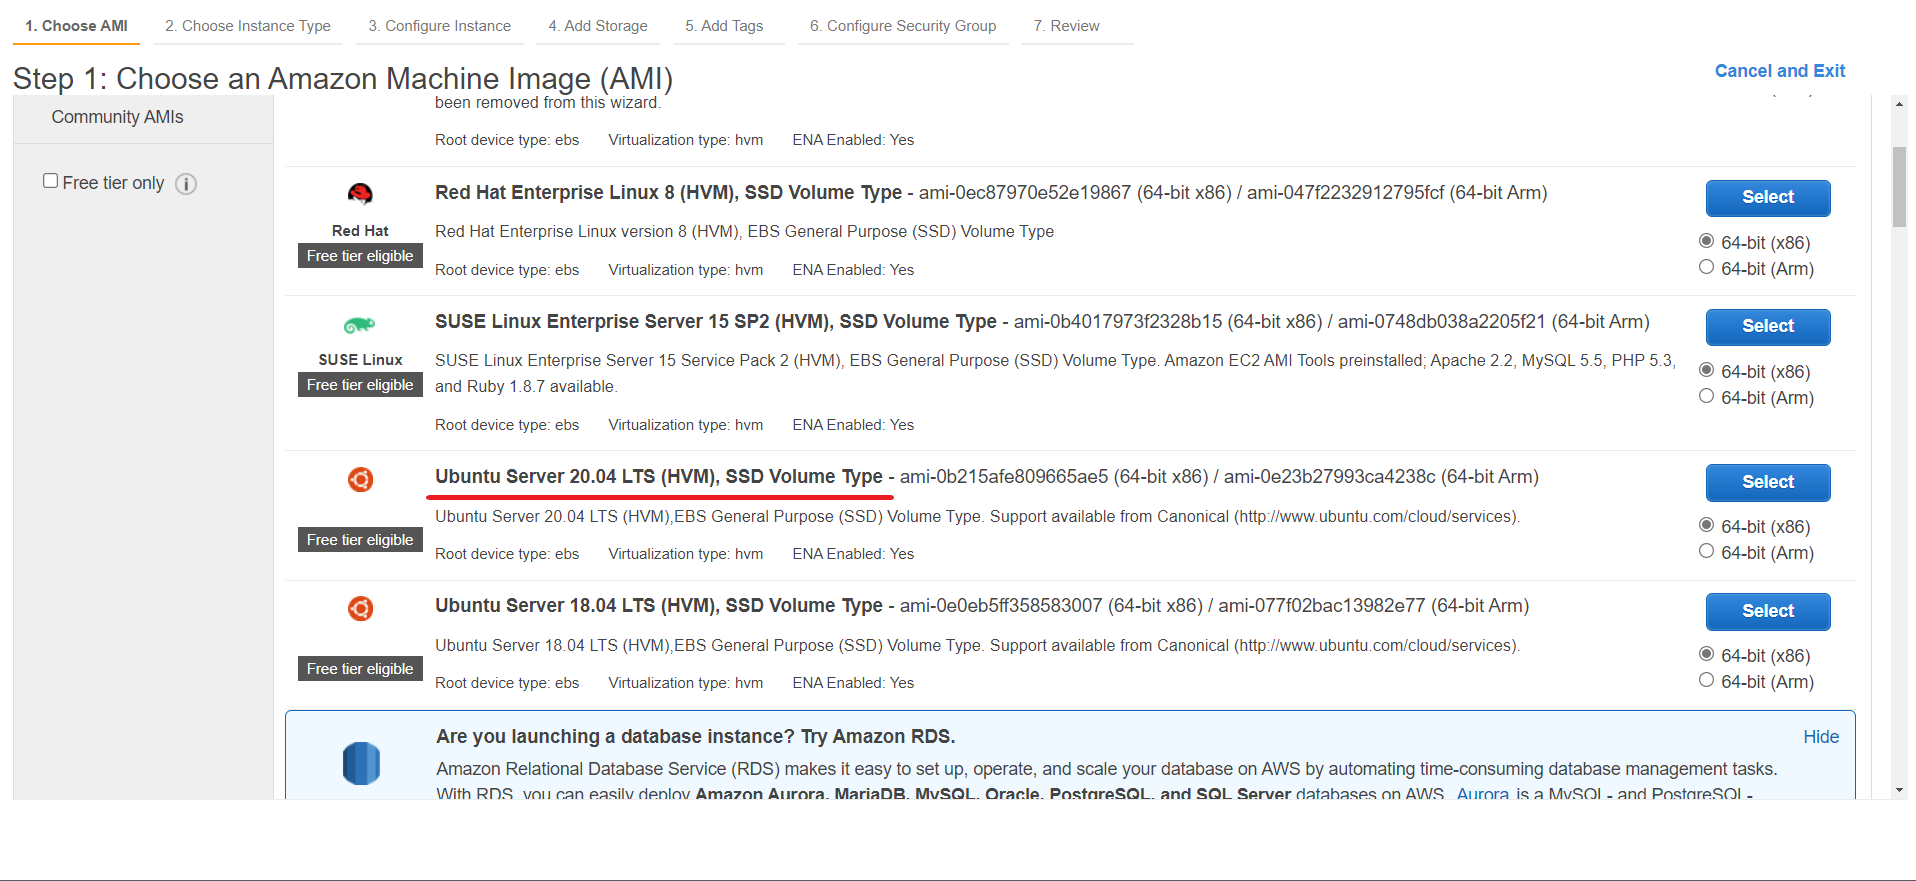This screenshot has width=1916, height=881.
Task: Choose 64-bit (Arm) for Ubuntu 20.04
Action: (x=1707, y=551)
